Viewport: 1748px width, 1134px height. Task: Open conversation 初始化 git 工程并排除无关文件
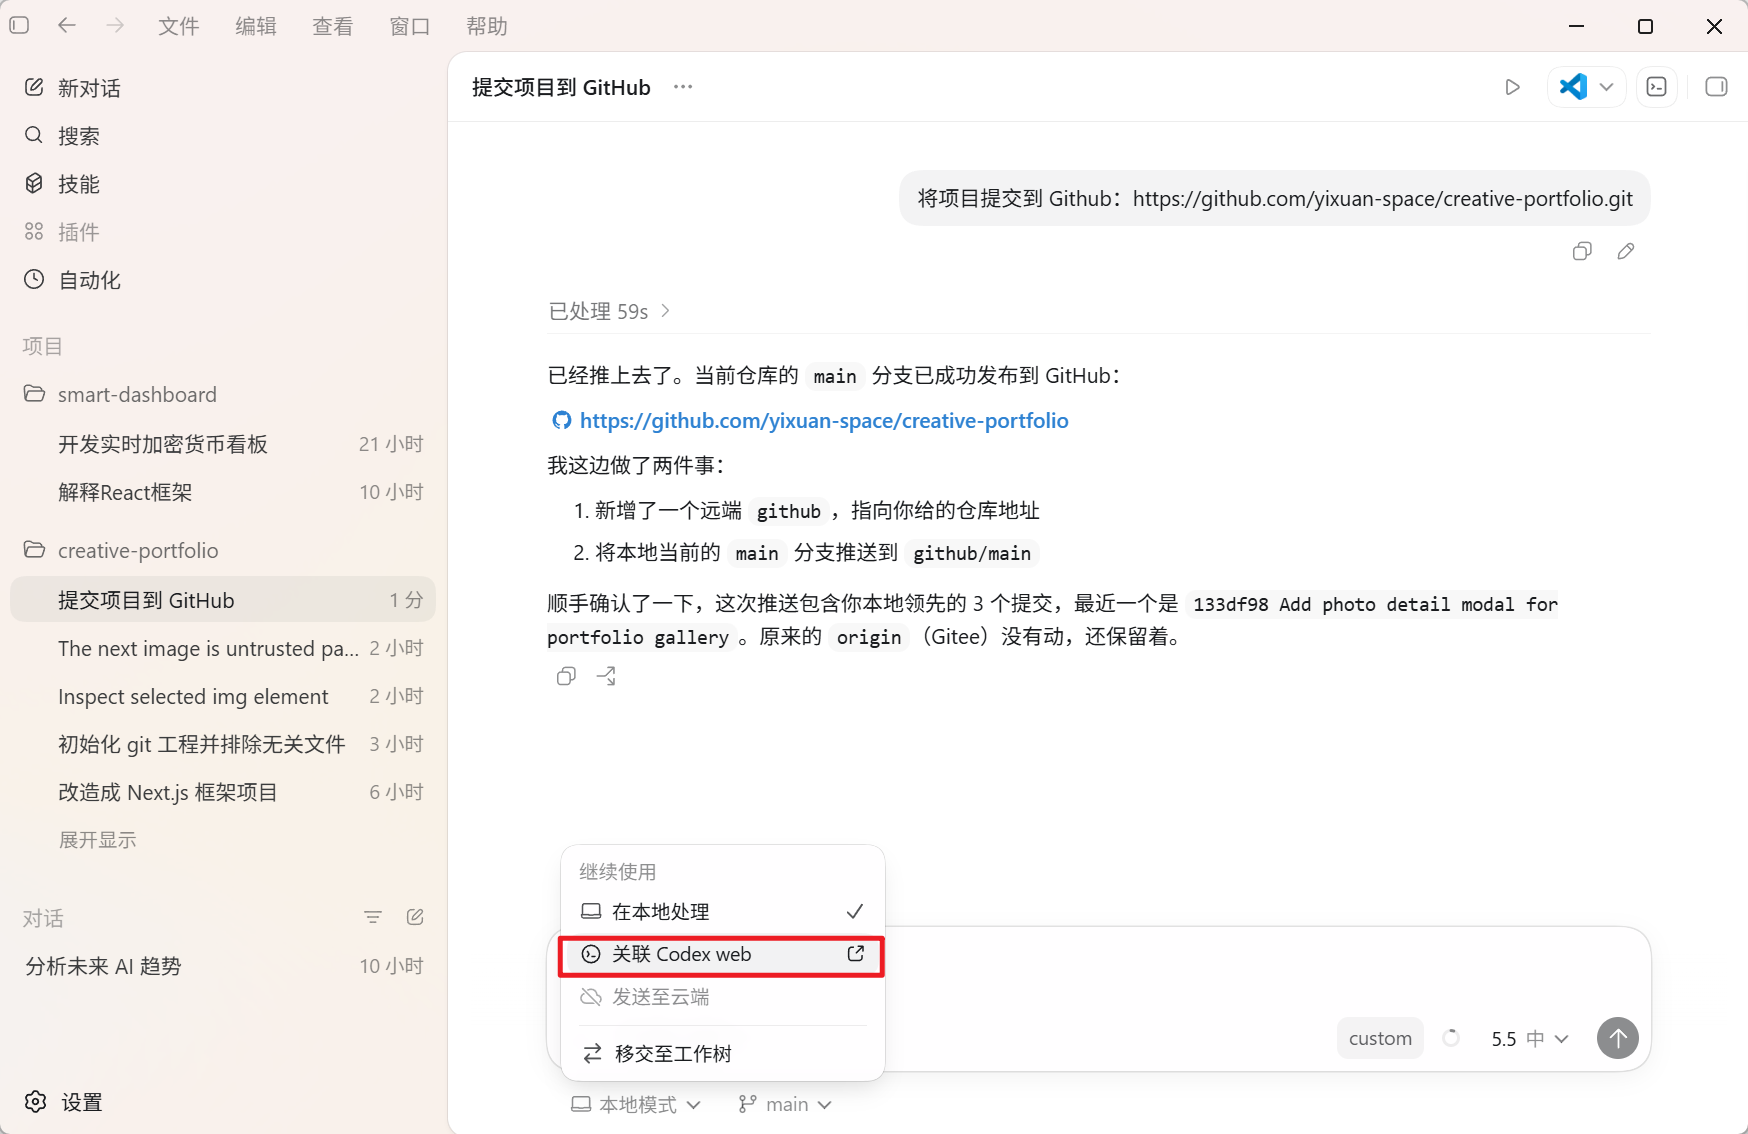point(223,744)
